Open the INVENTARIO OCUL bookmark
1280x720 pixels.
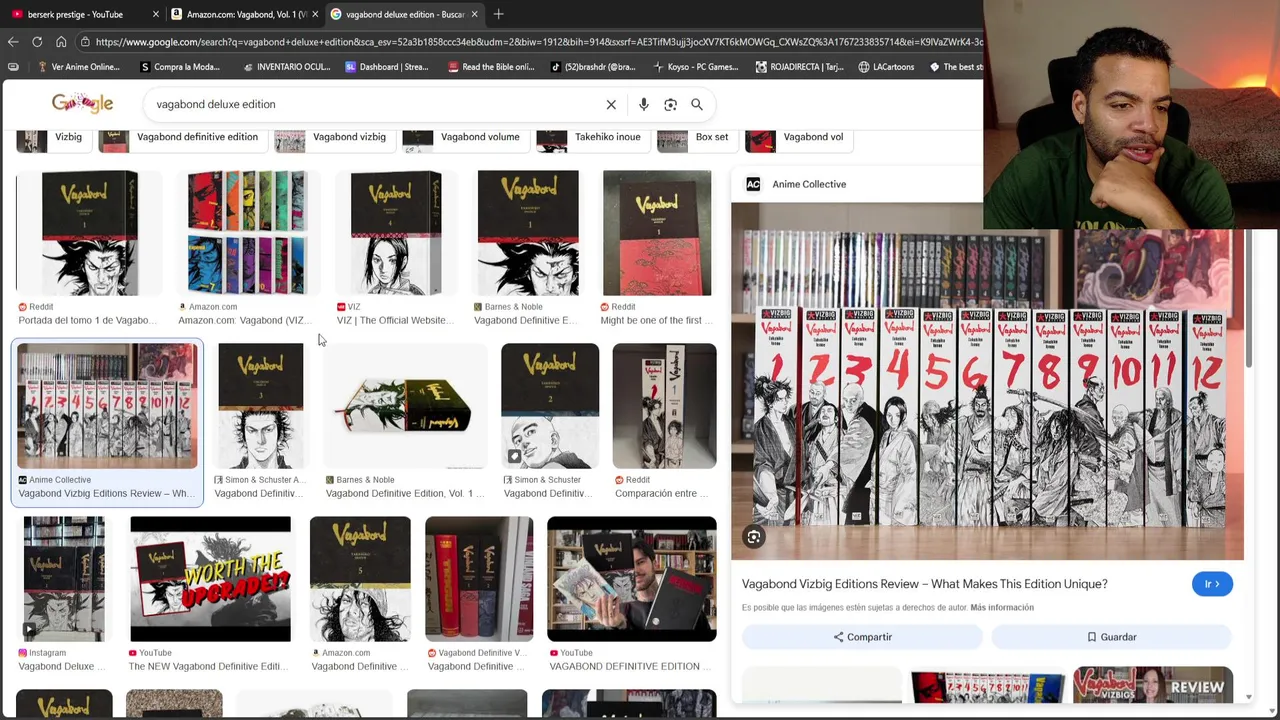(286, 67)
